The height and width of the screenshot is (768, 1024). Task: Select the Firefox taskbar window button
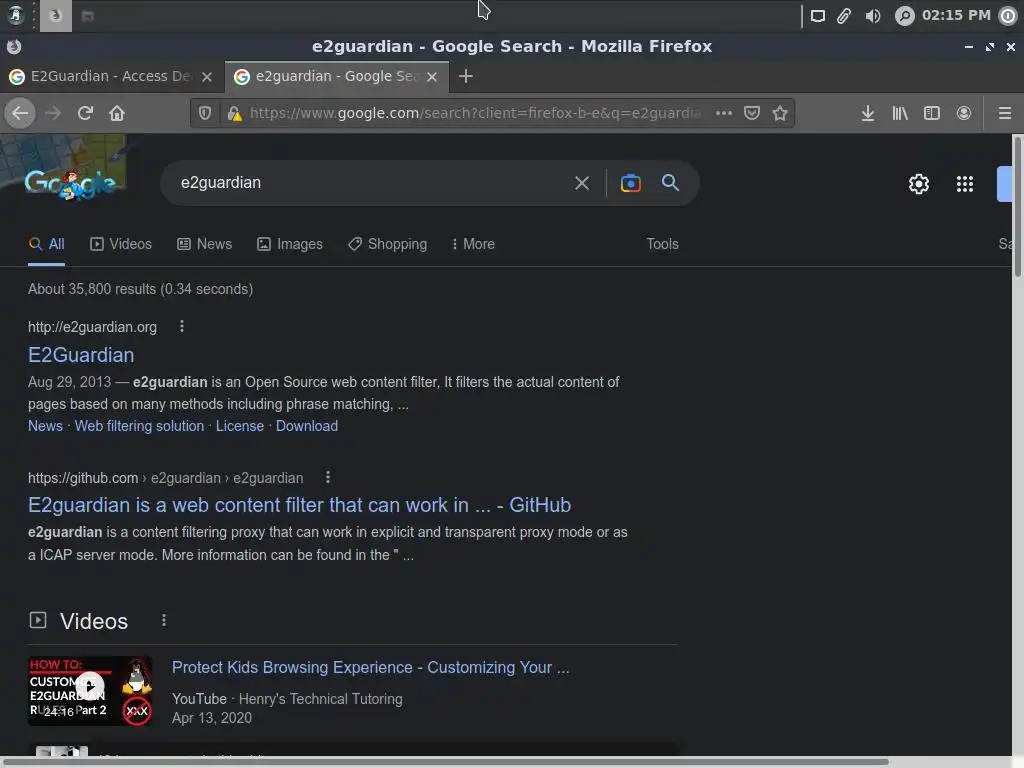point(56,16)
